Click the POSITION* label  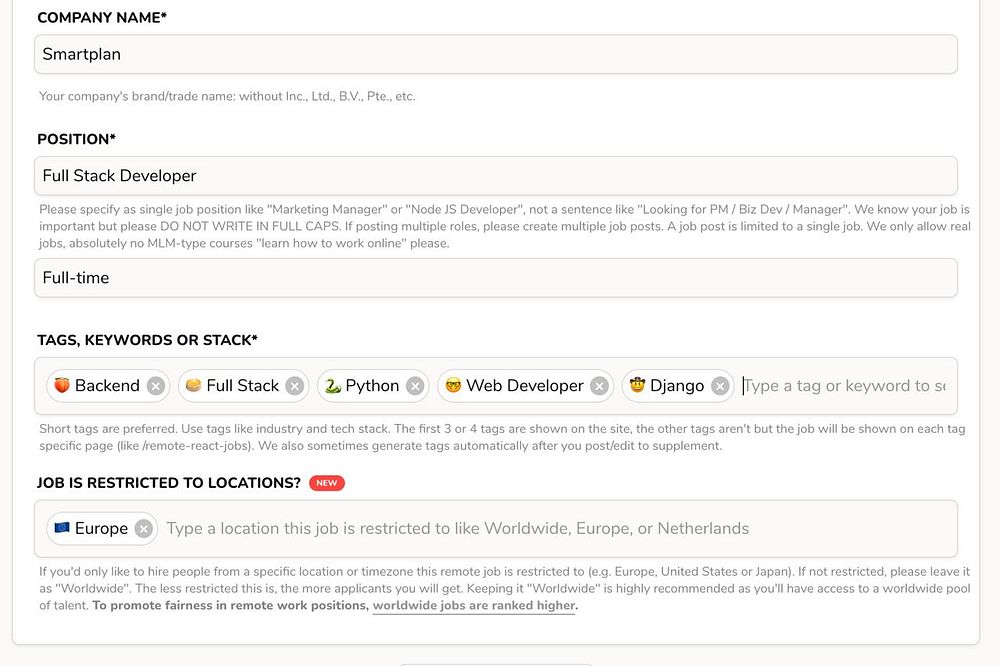pos(77,138)
